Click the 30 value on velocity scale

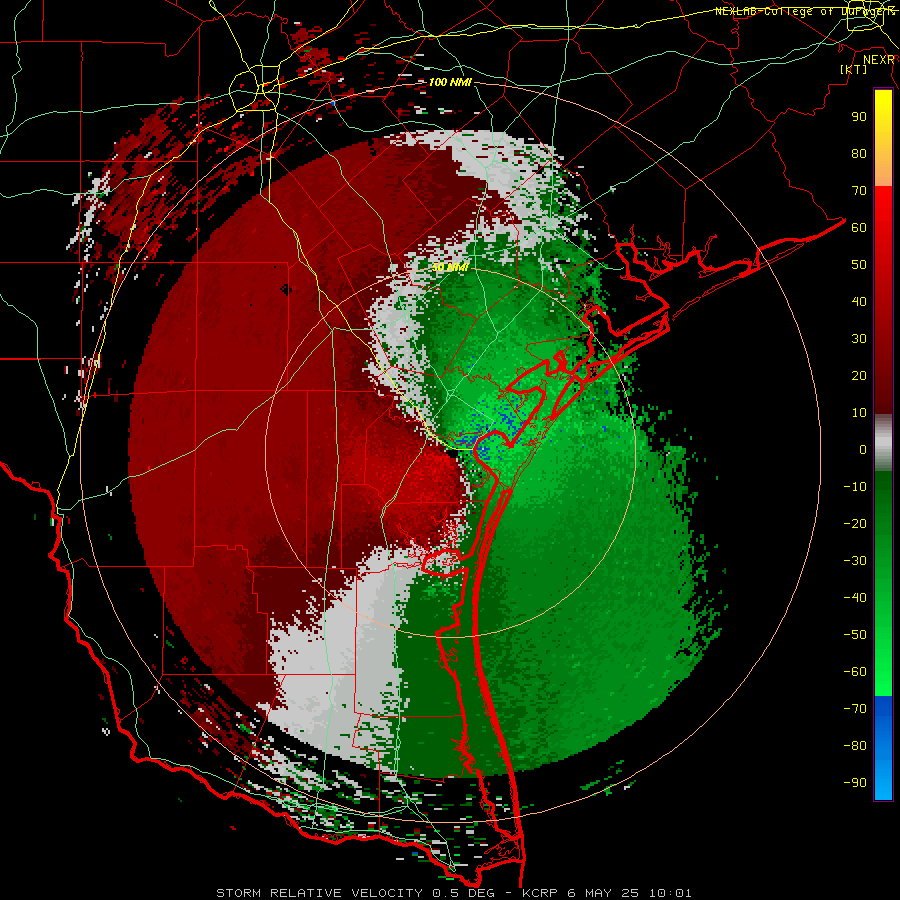(859, 339)
